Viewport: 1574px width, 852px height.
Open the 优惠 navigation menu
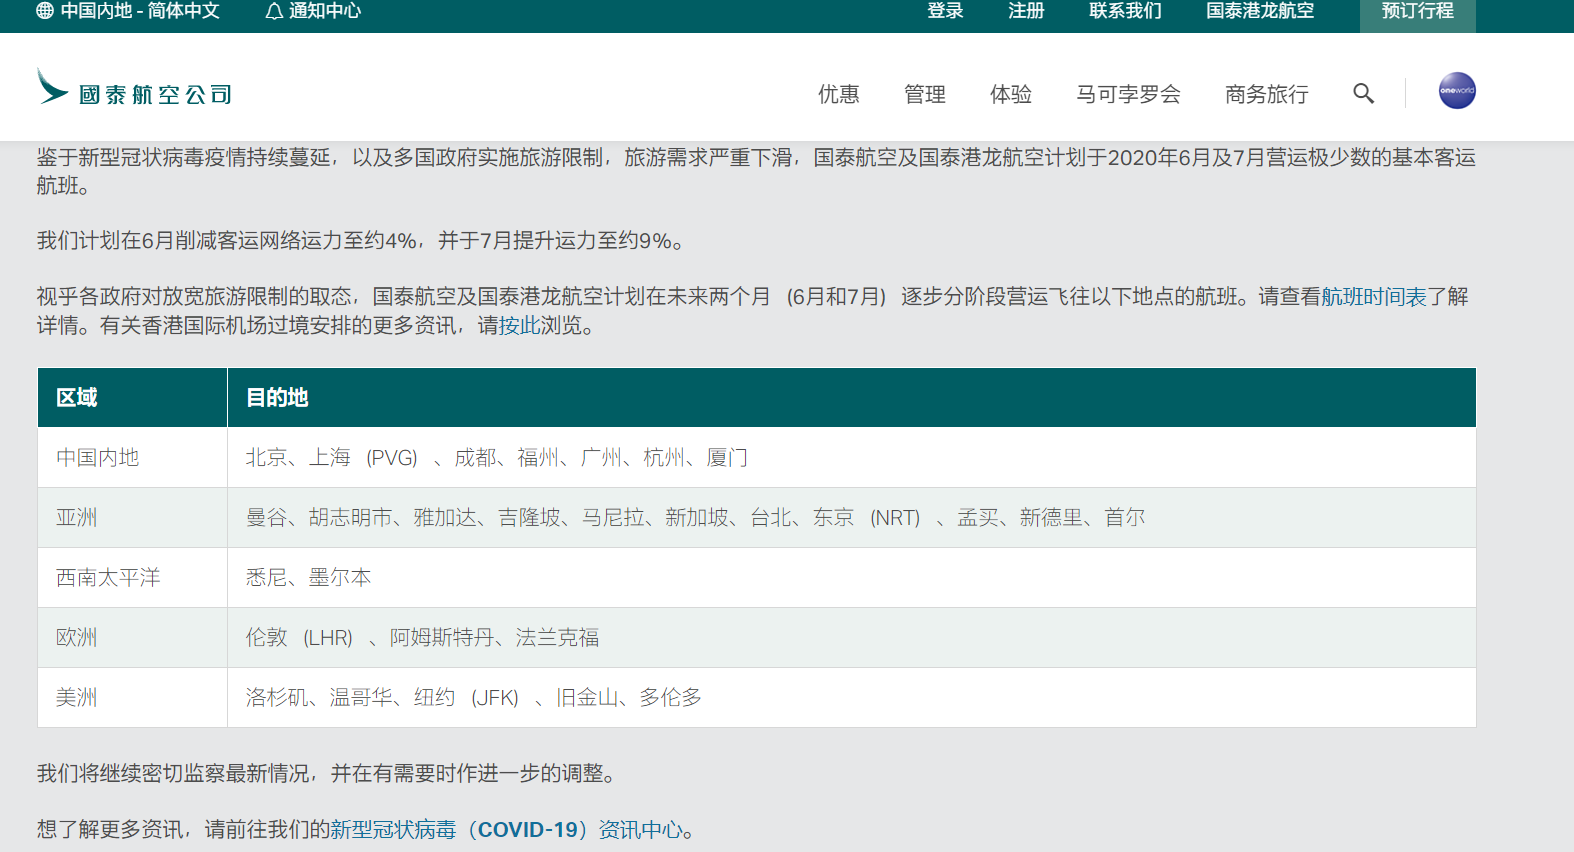[838, 94]
